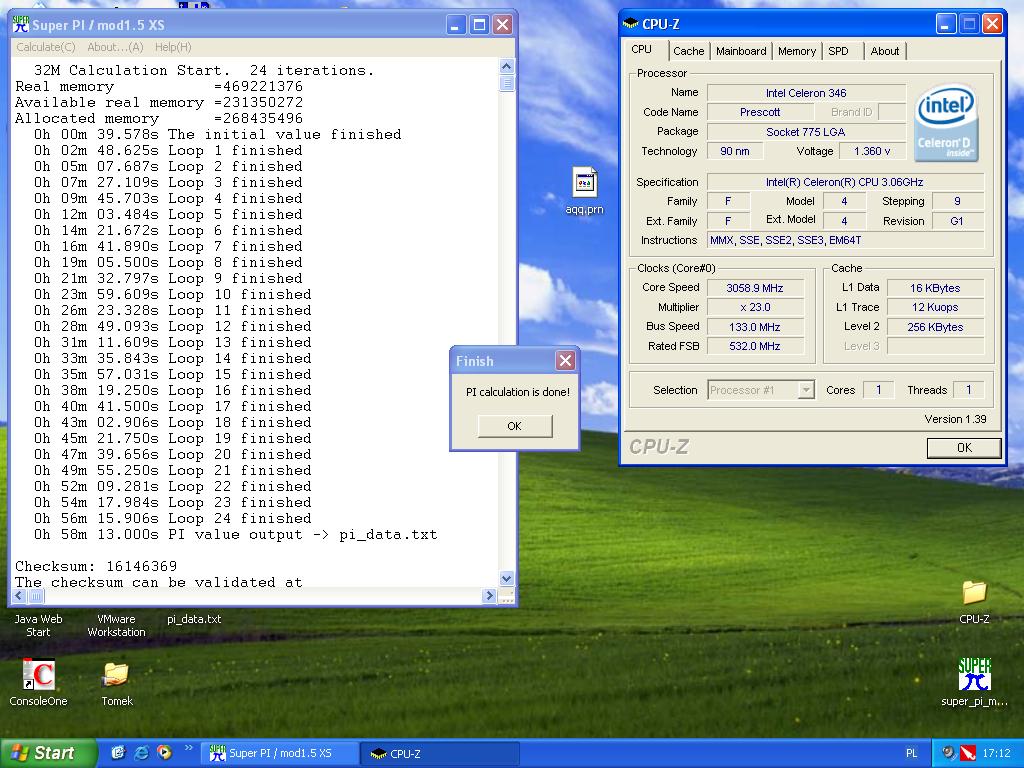This screenshot has height=768, width=1024.
Task: Click the 32M Calculation Start line
Action: (x=203, y=71)
